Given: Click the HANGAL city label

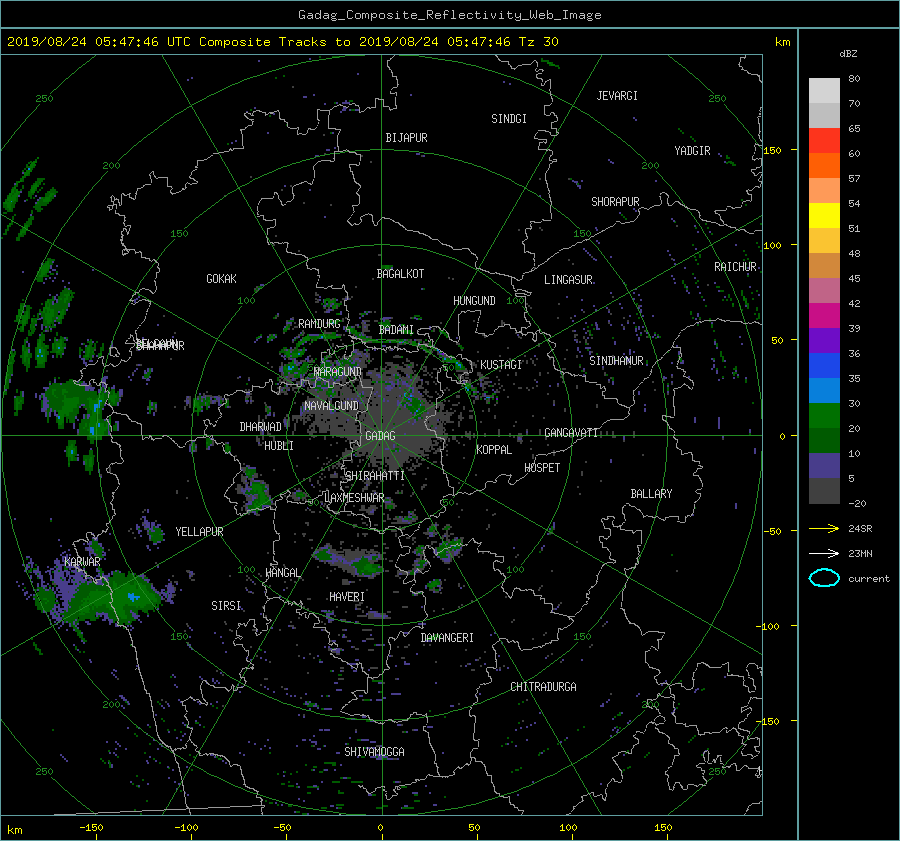Looking at the screenshot, I should click(x=282, y=573).
